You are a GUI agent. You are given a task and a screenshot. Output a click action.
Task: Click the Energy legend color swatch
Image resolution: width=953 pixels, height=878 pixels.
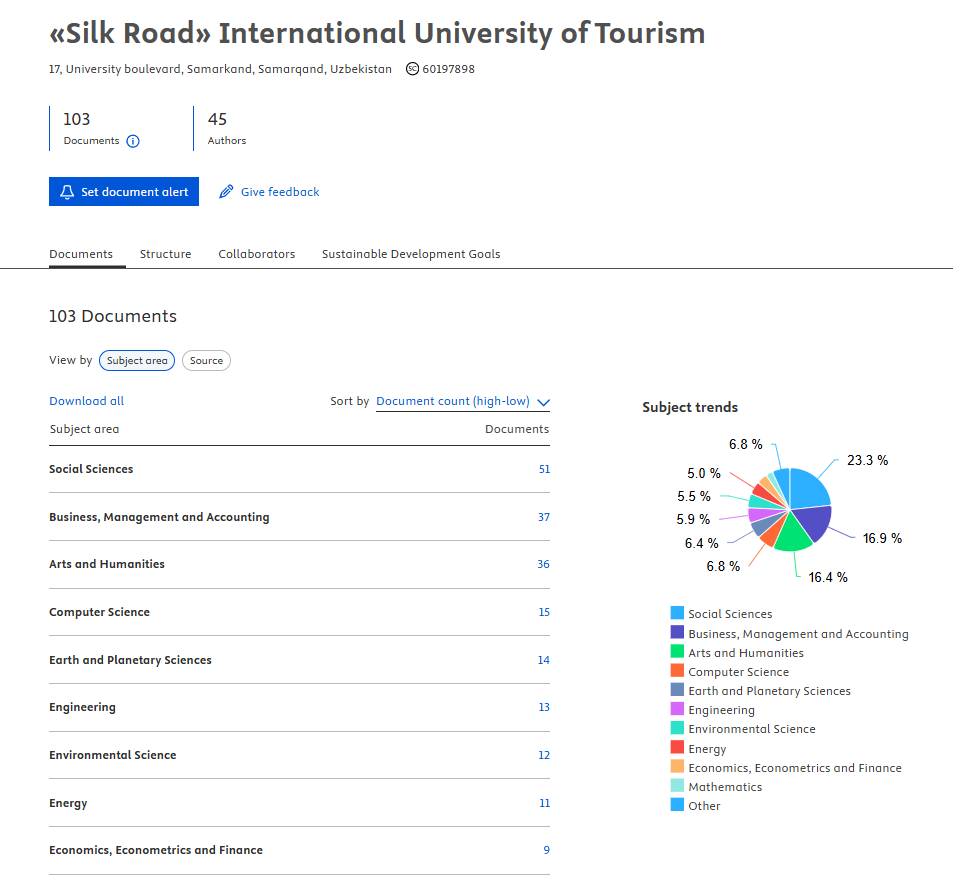[677, 748]
